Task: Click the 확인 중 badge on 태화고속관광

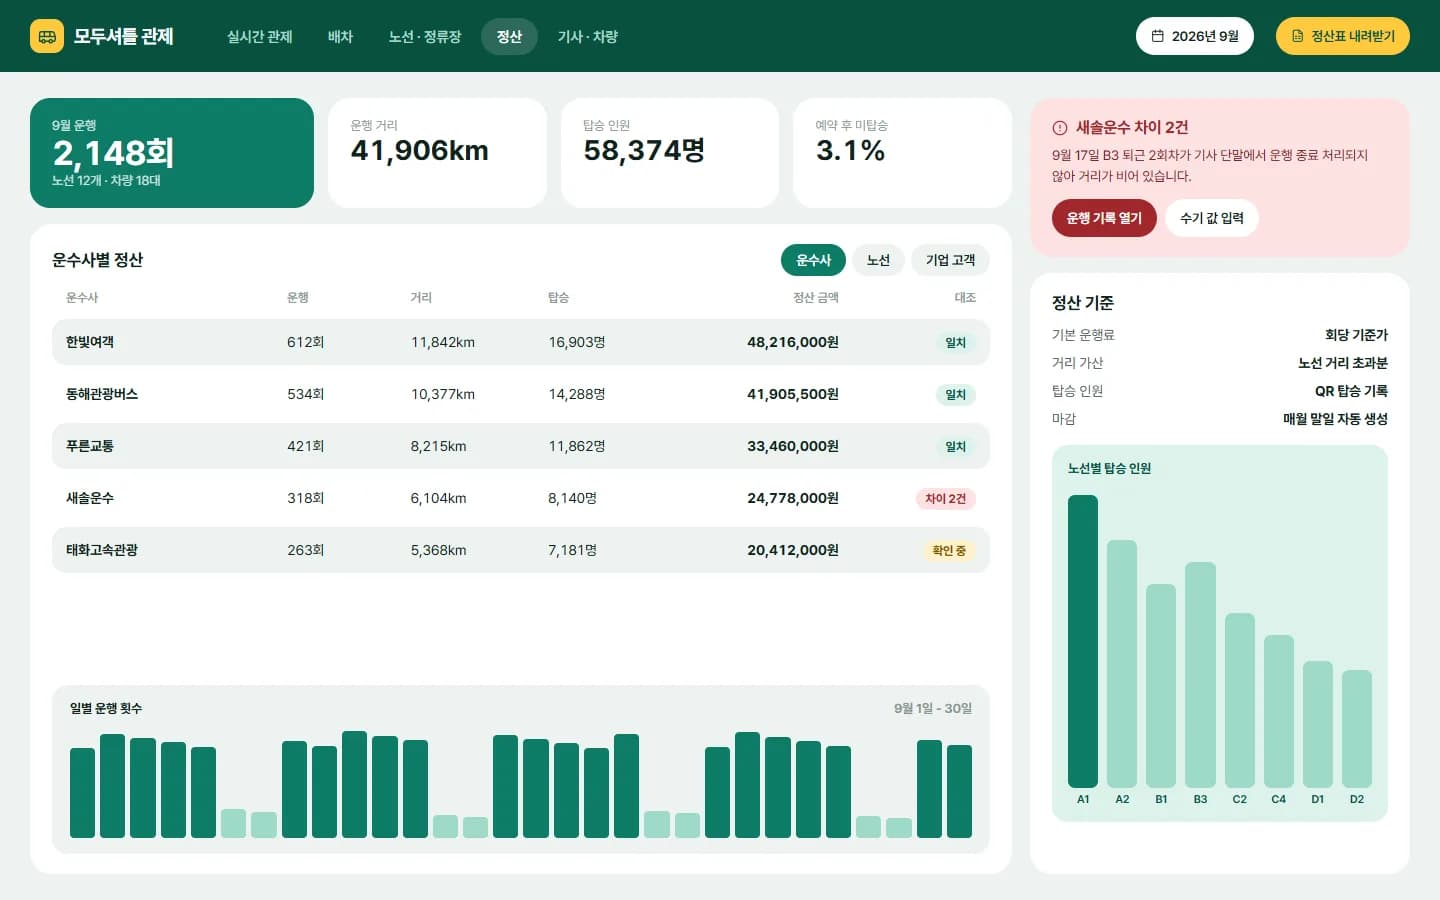Action: pyautogui.click(x=949, y=550)
